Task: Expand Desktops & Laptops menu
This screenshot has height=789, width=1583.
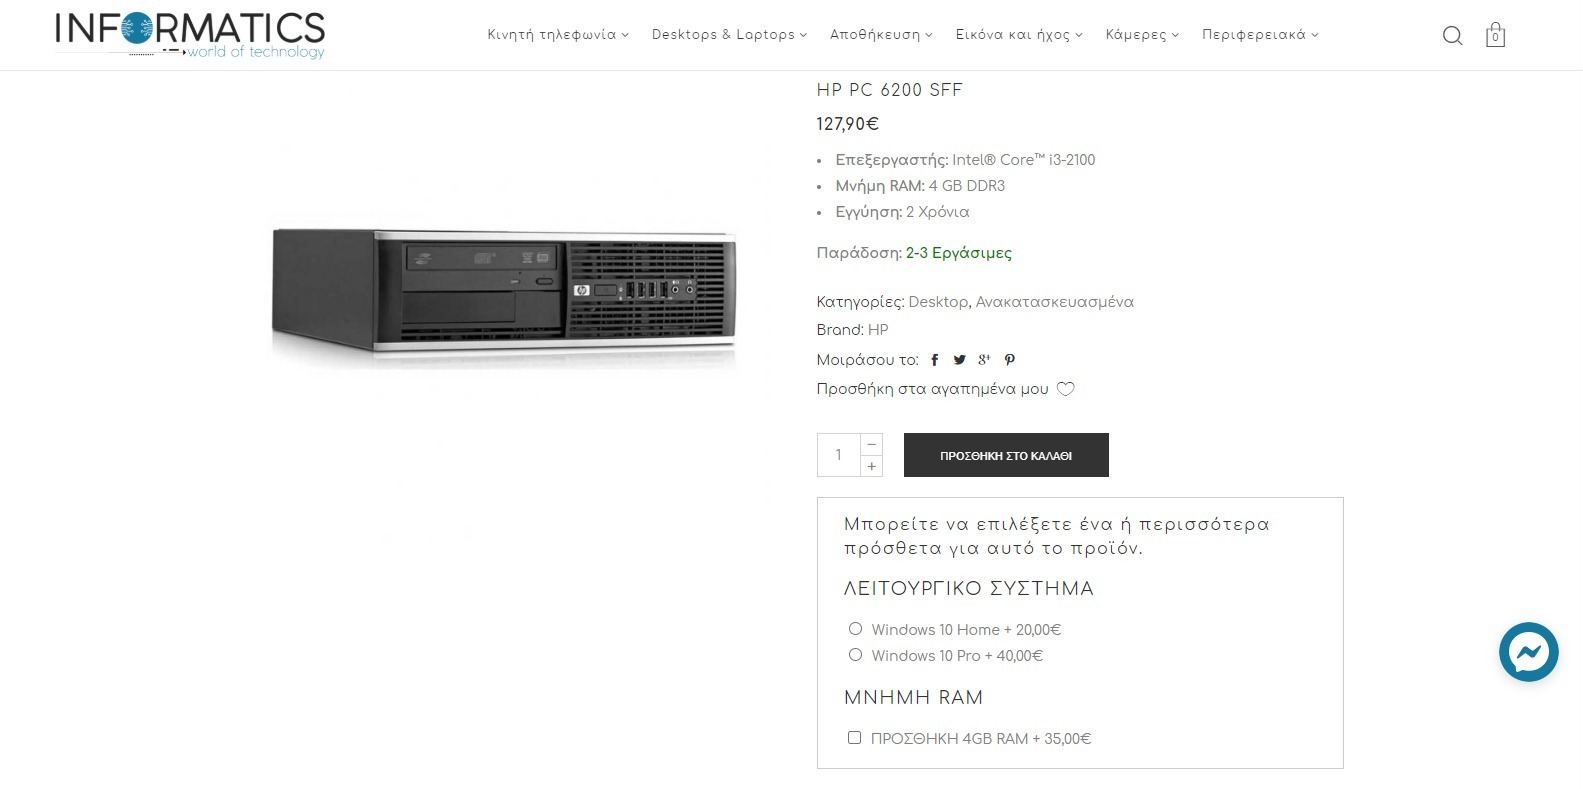Action: 729,35
